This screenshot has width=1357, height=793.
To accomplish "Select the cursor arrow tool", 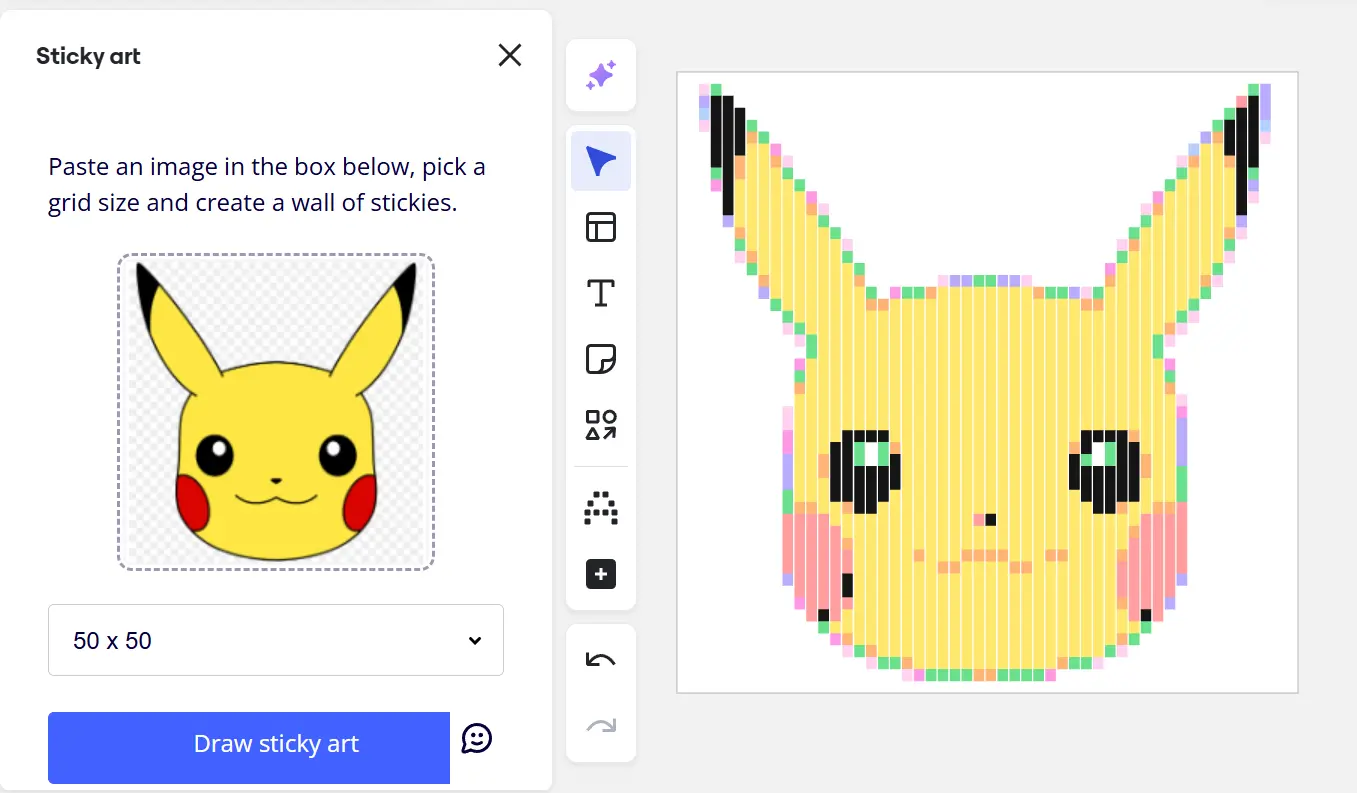I will point(601,161).
